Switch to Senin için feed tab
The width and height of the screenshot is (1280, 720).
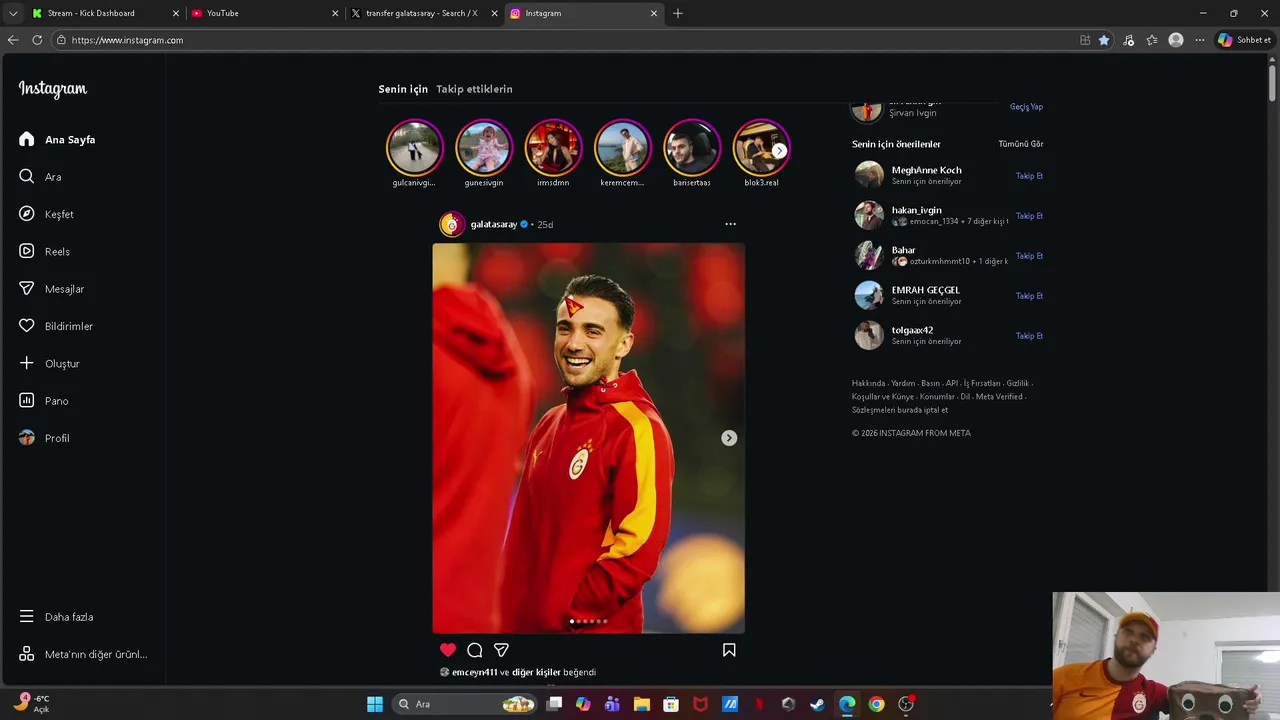click(x=403, y=89)
